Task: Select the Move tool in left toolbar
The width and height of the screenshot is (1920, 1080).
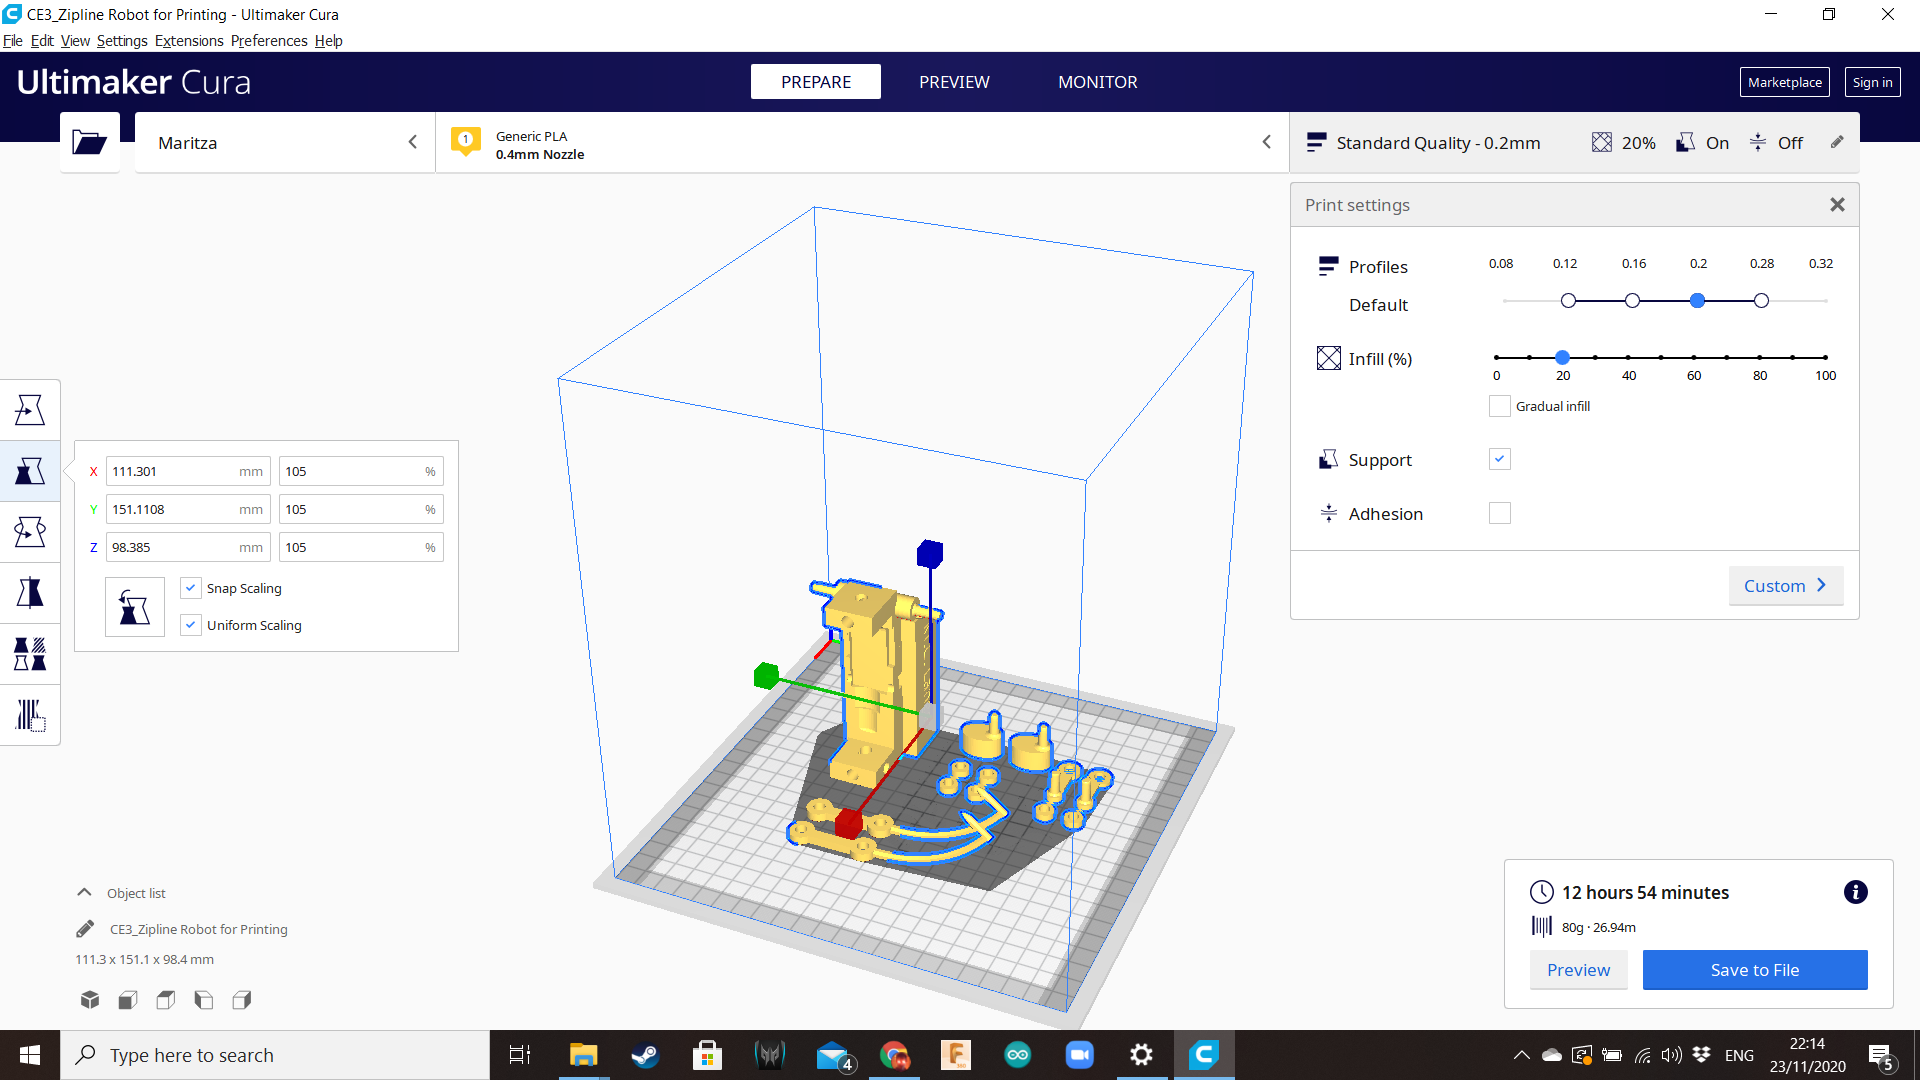Action: tap(30, 410)
